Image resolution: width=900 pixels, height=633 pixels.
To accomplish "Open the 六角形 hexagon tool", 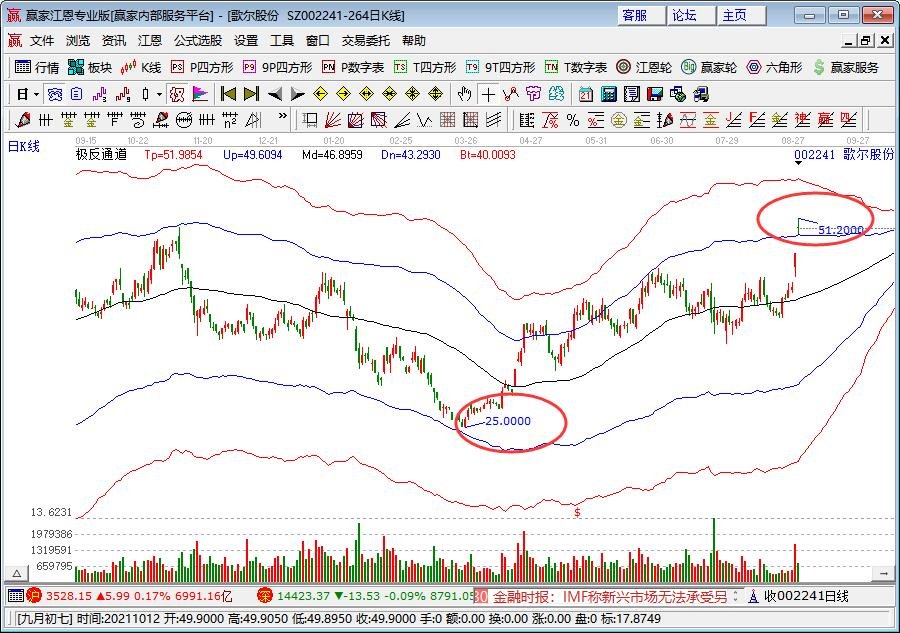I will point(774,67).
